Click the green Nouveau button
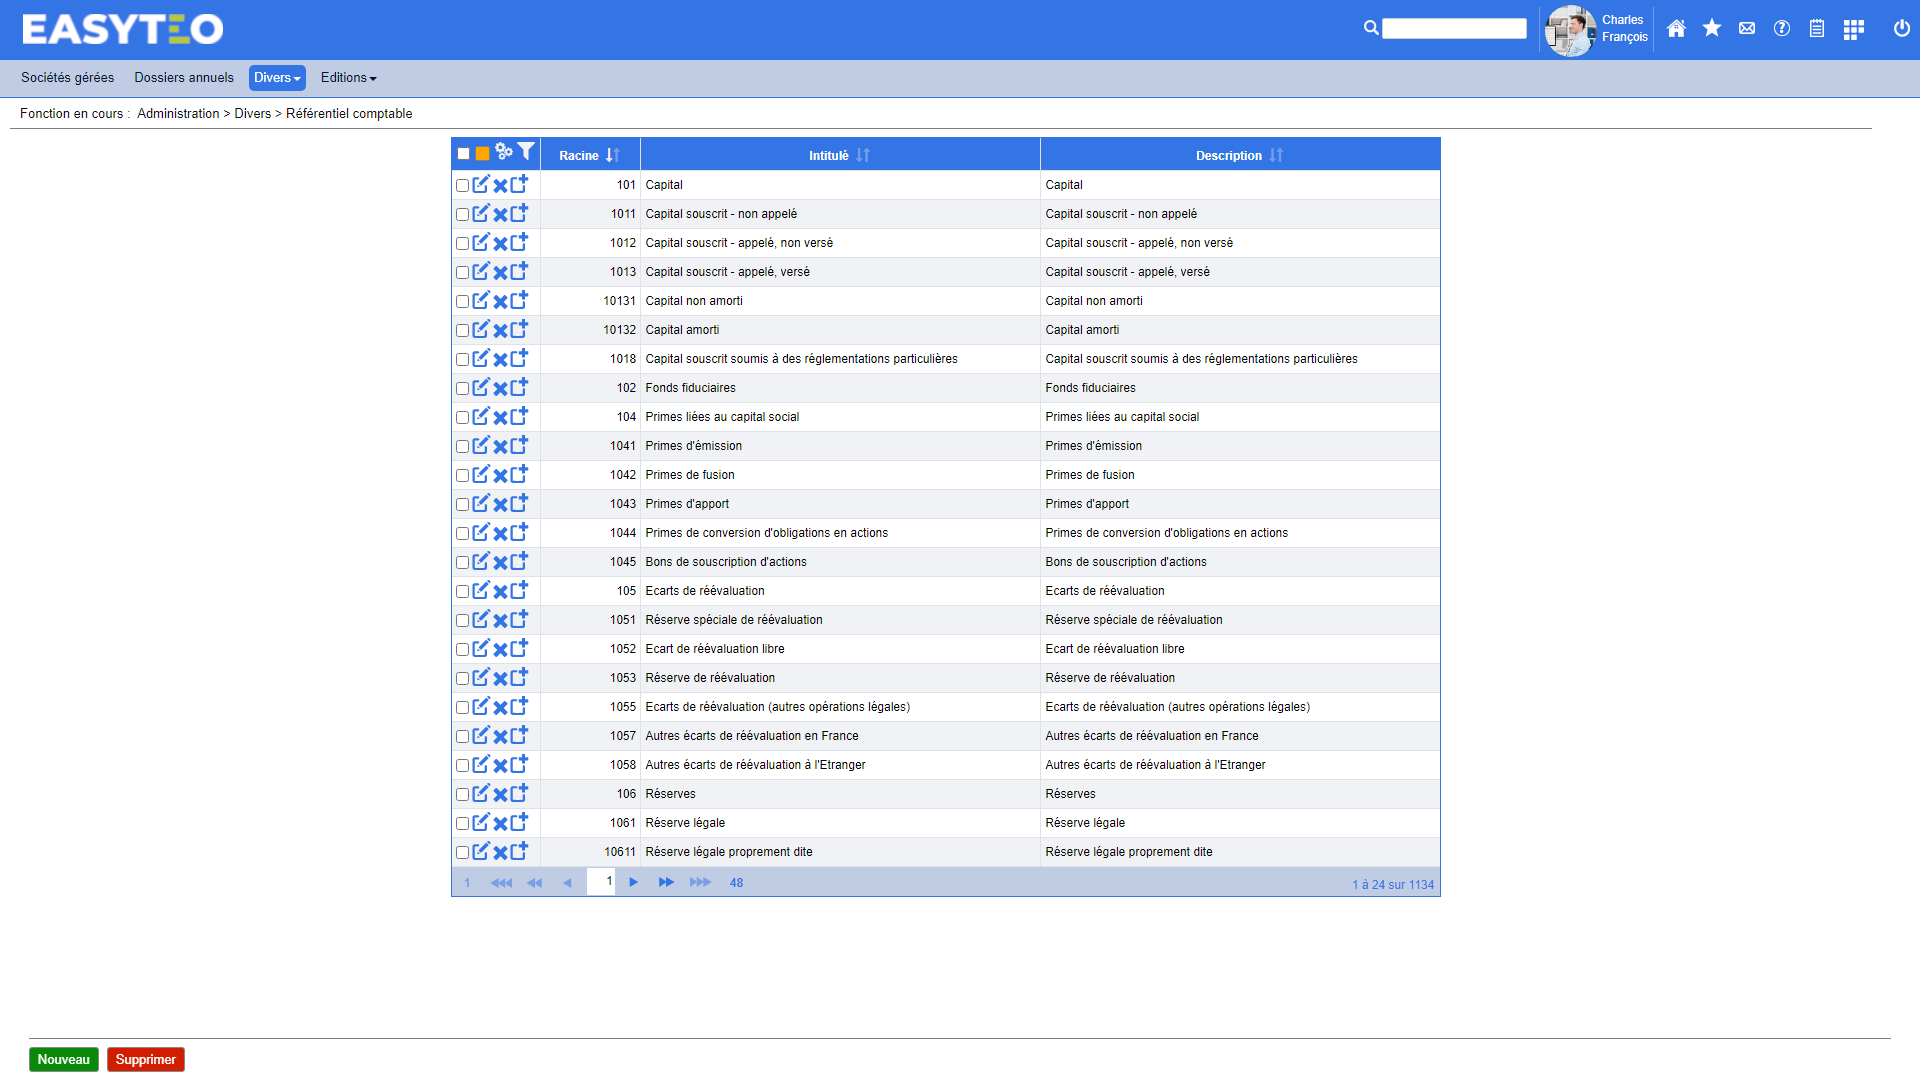The image size is (1920, 1077). click(x=64, y=1060)
